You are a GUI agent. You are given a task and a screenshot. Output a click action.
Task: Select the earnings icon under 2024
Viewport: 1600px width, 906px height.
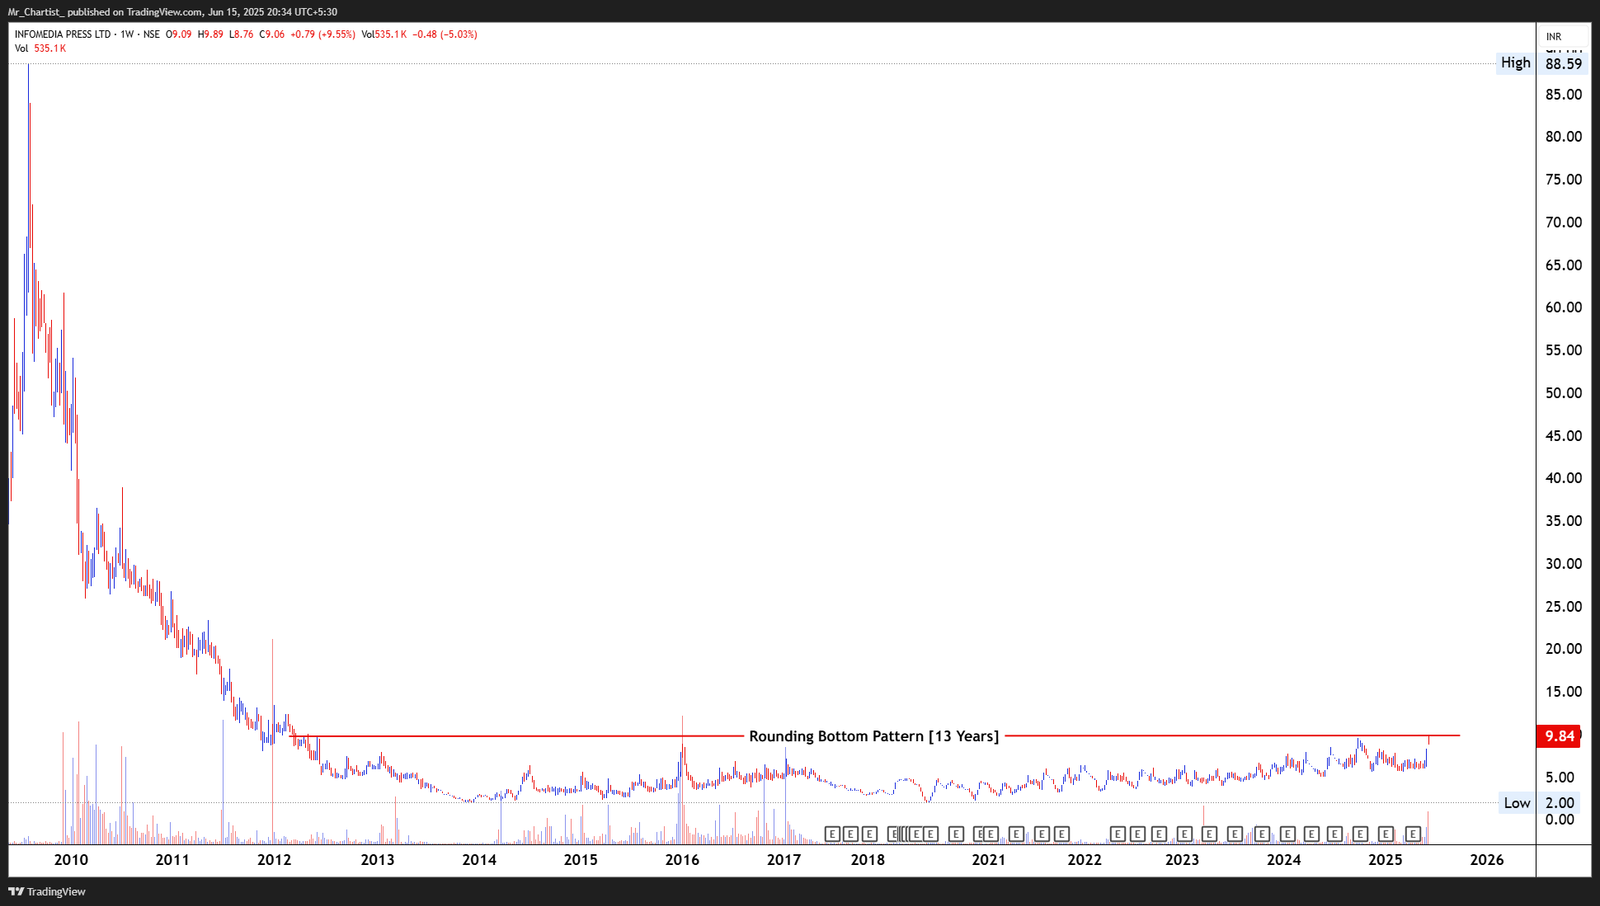(1290, 833)
